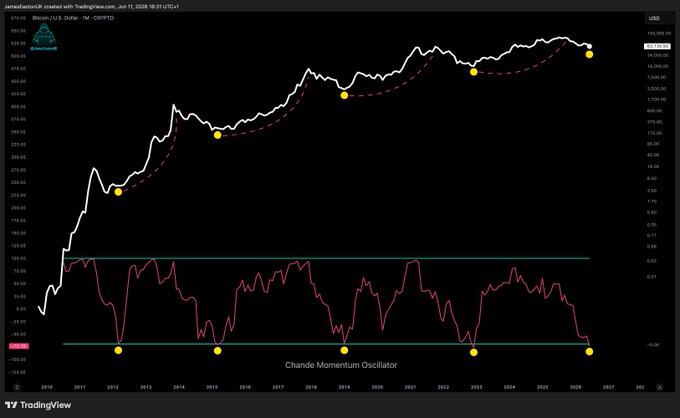Click the yellow dot under the 2012 price low
Image resolution: width=680 pixels, height=418 pixels.
coord(118,192)
